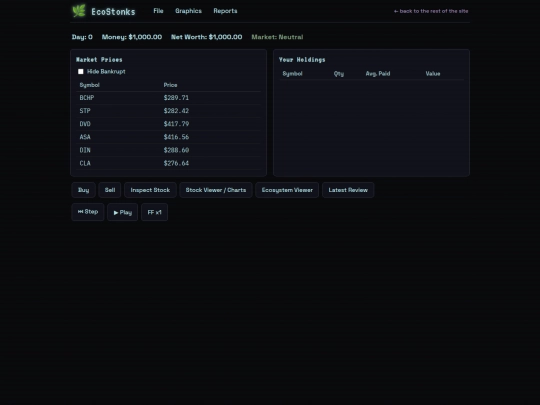
Task: Open the Reports menu
Action: click(x=225, y=11)
